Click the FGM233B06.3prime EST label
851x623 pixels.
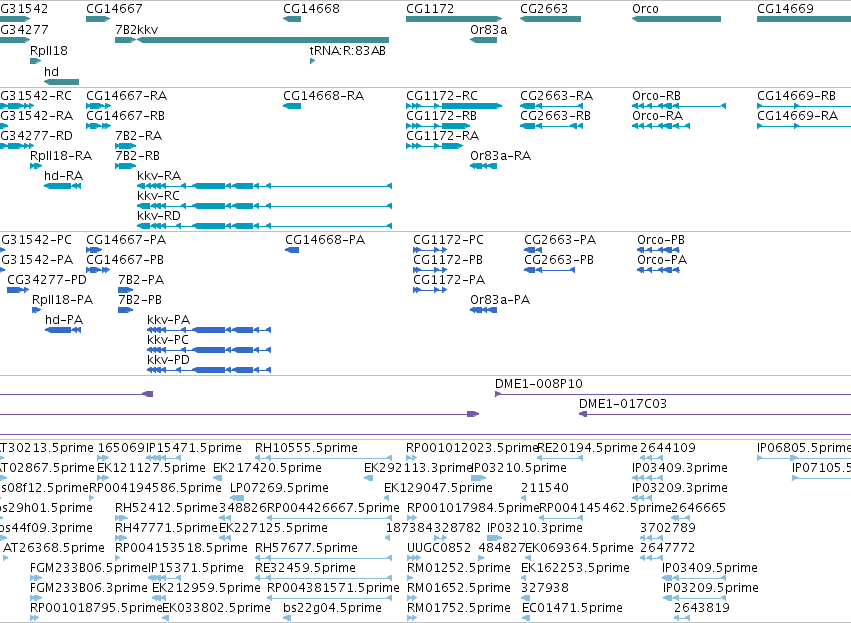click(88, 588)
